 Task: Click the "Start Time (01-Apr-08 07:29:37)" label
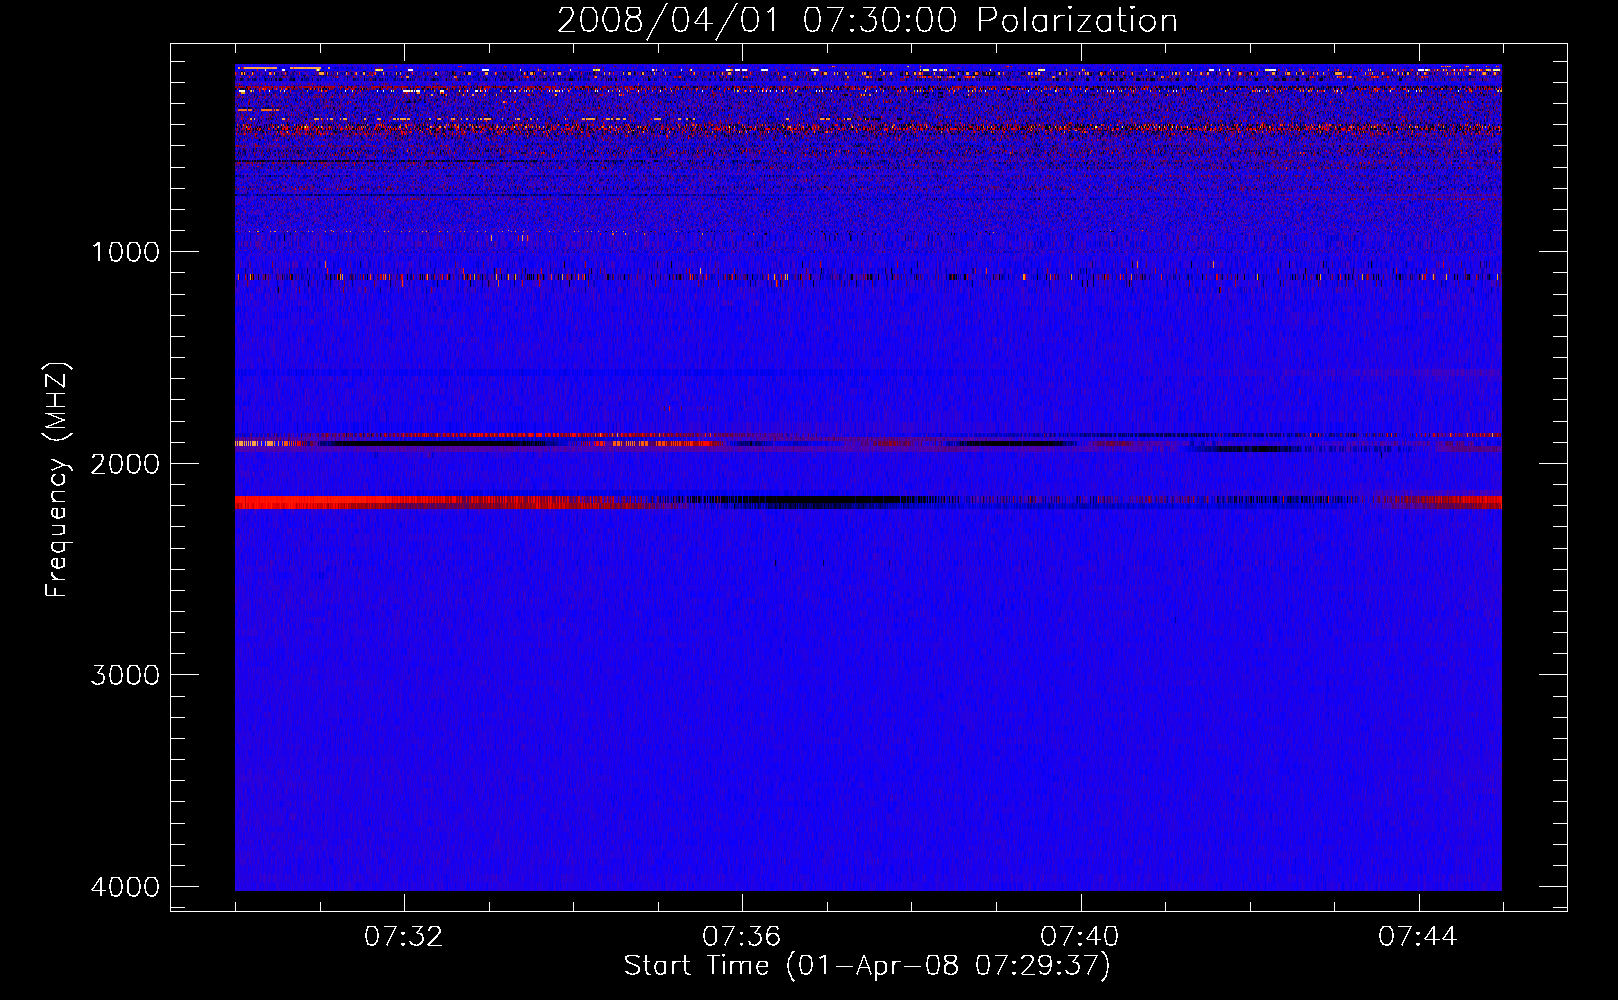click(x=867, y=966)
